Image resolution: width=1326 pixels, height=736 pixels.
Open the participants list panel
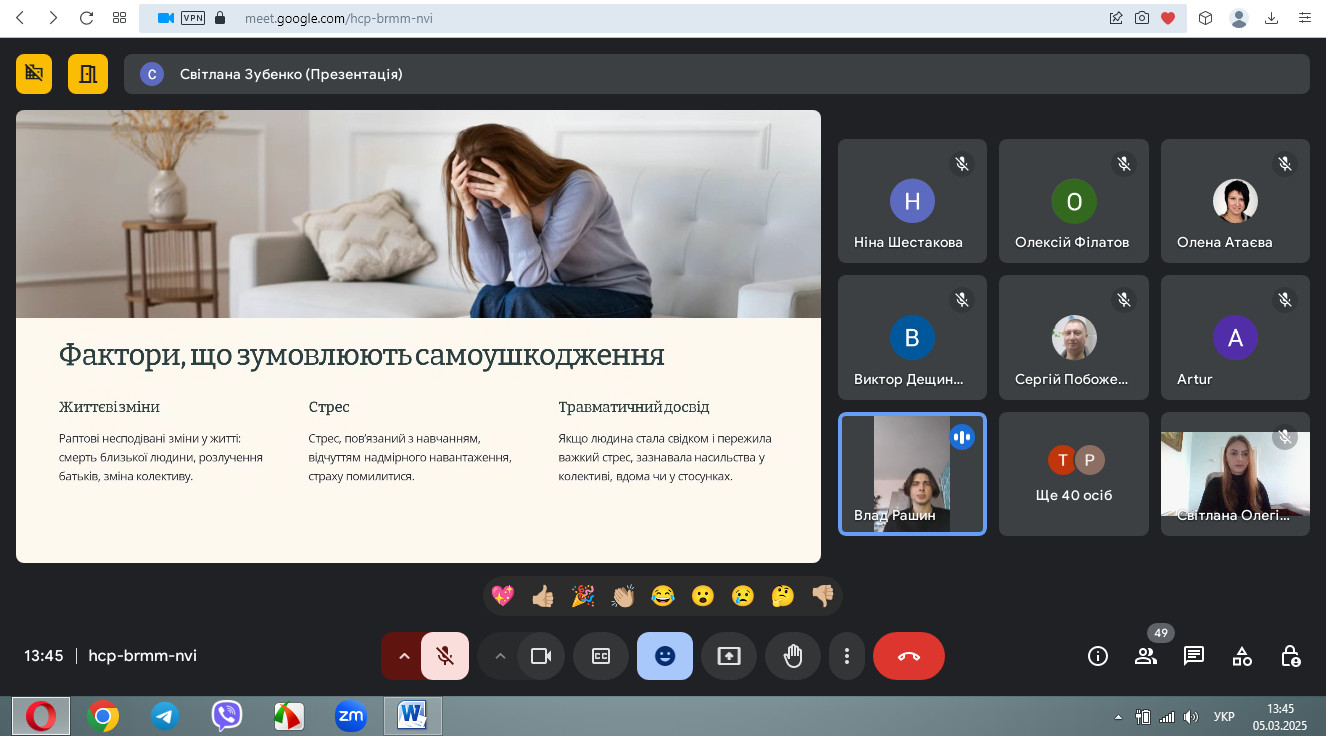1146,656
